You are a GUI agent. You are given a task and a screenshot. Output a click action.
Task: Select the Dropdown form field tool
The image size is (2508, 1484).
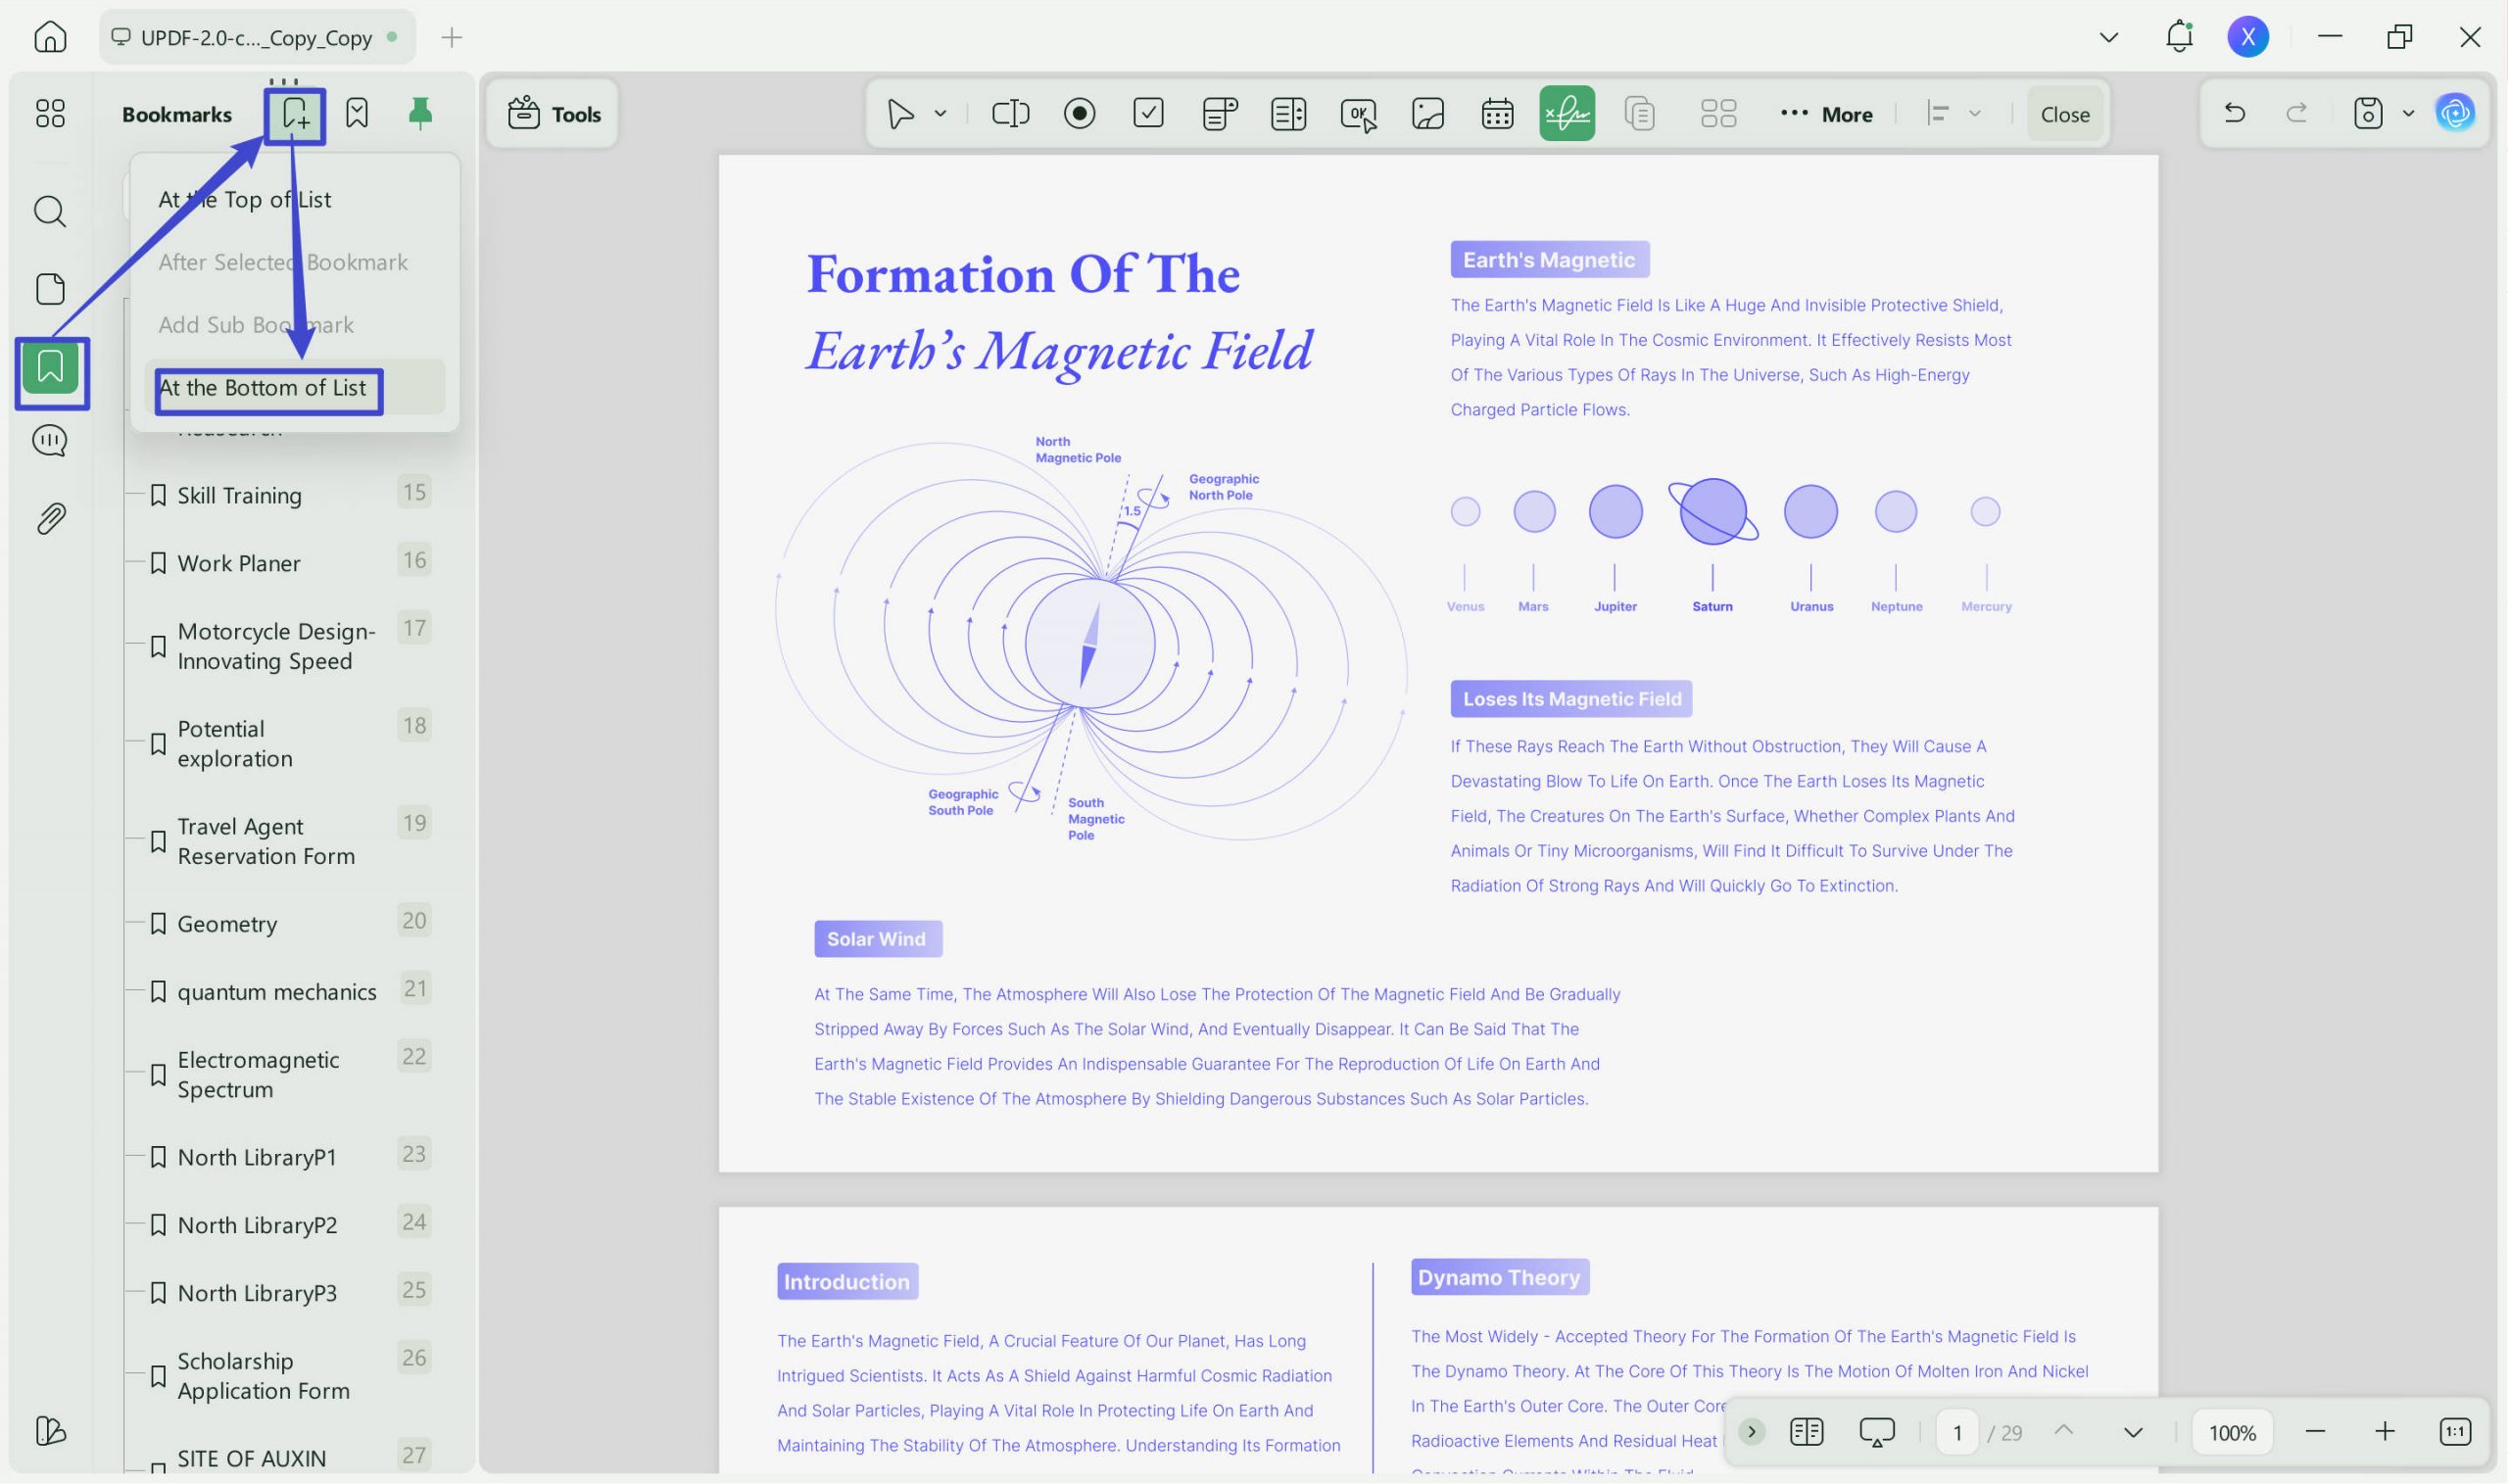[x=1219, y=114]
